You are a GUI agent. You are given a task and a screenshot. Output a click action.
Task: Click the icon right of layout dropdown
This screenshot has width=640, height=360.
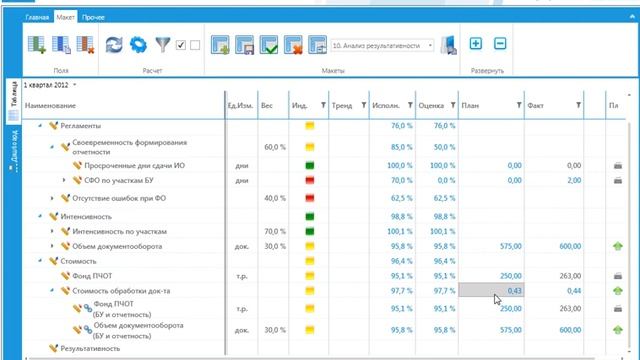point(449,45)
